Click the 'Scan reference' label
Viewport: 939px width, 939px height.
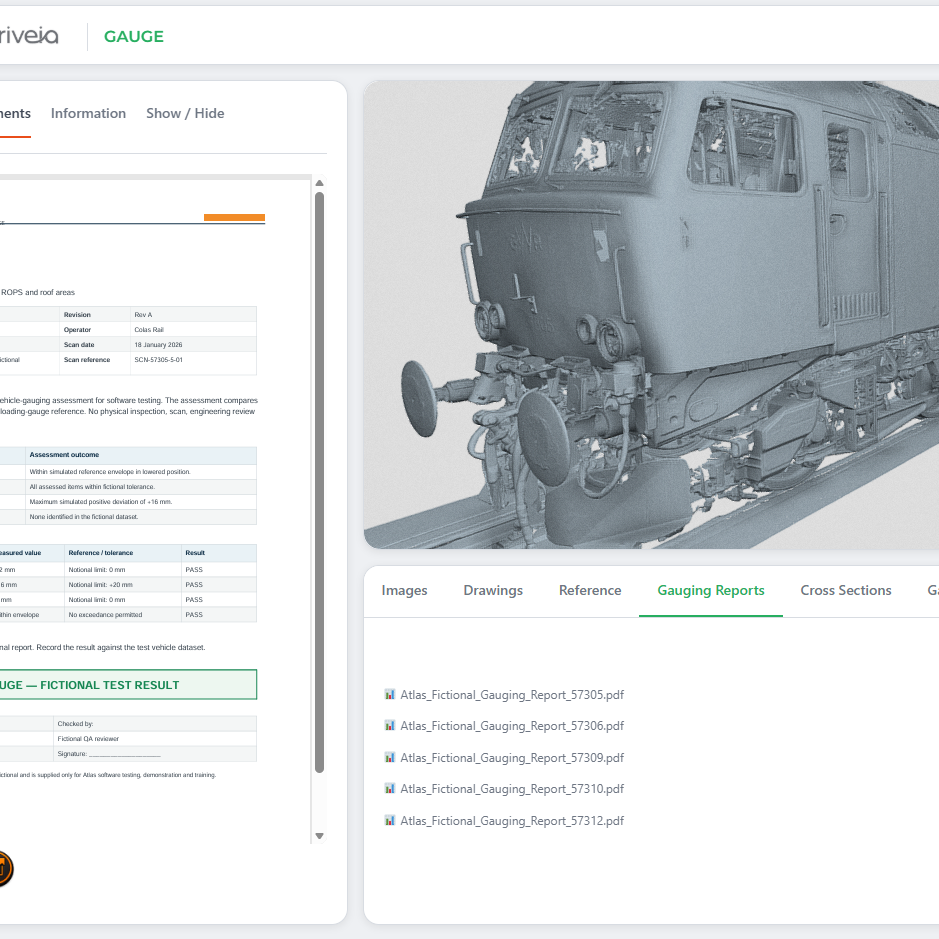tap(87, 360)
